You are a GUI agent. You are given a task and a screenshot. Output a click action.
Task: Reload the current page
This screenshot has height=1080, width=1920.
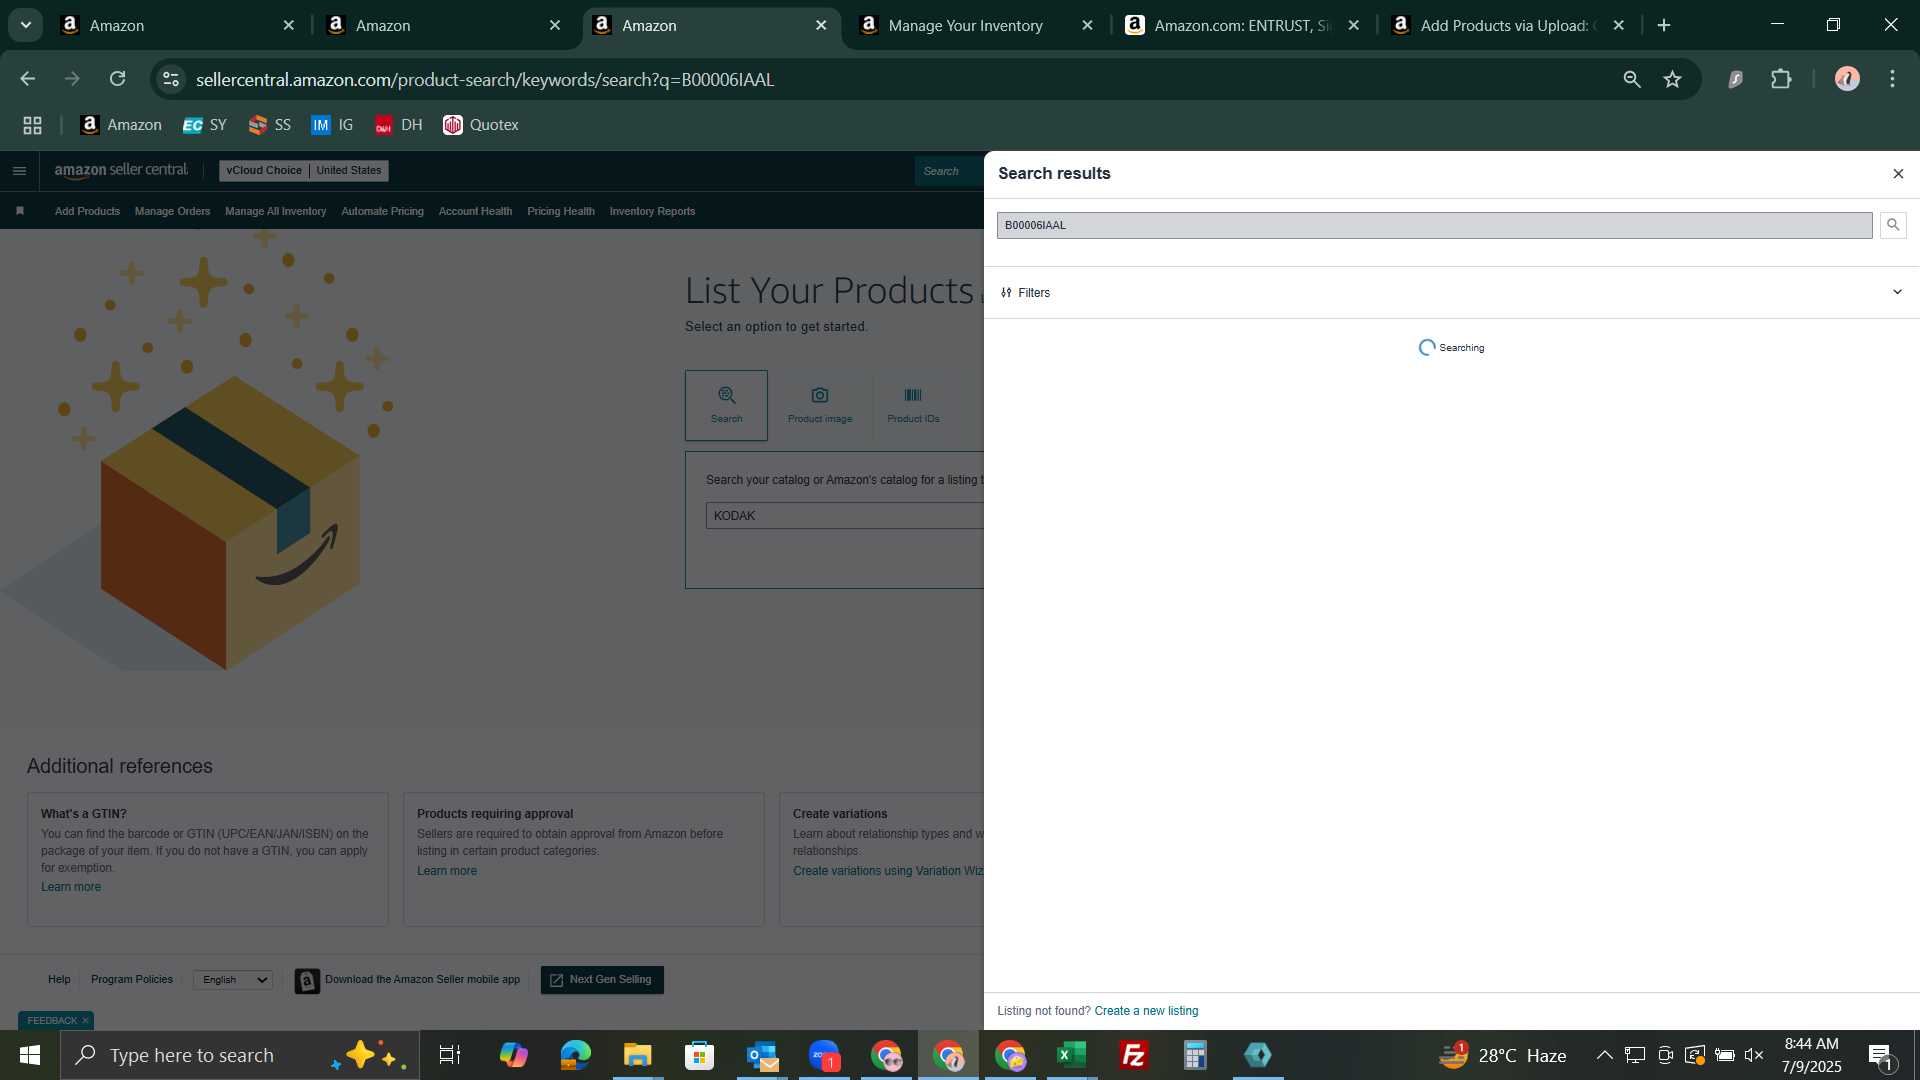pyautogui.click(x=118, y=79)
